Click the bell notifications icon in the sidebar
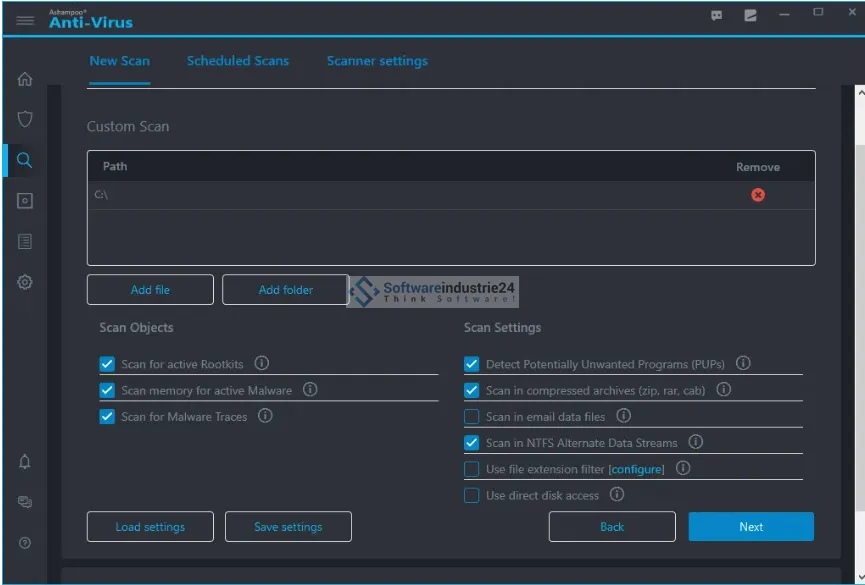Image resolution: width=865 pixels, height=585 pixels. [25, 461]
